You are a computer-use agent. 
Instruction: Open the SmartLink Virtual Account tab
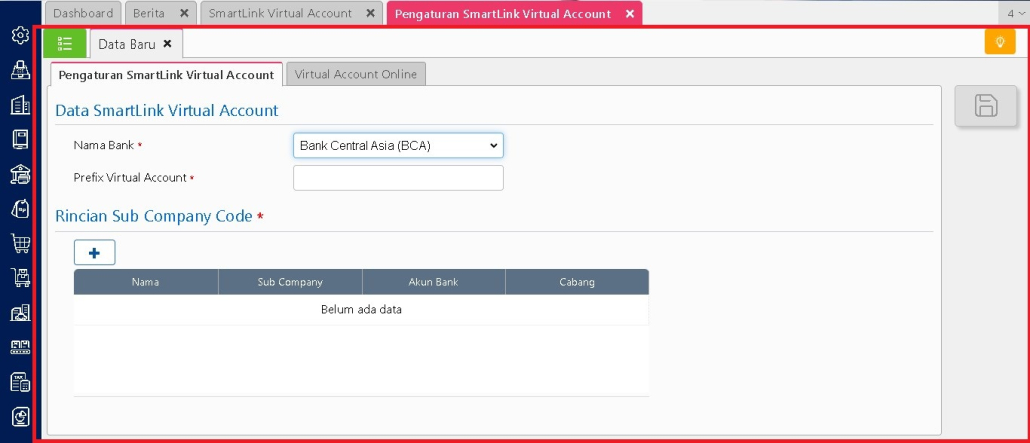click(280, 13)
